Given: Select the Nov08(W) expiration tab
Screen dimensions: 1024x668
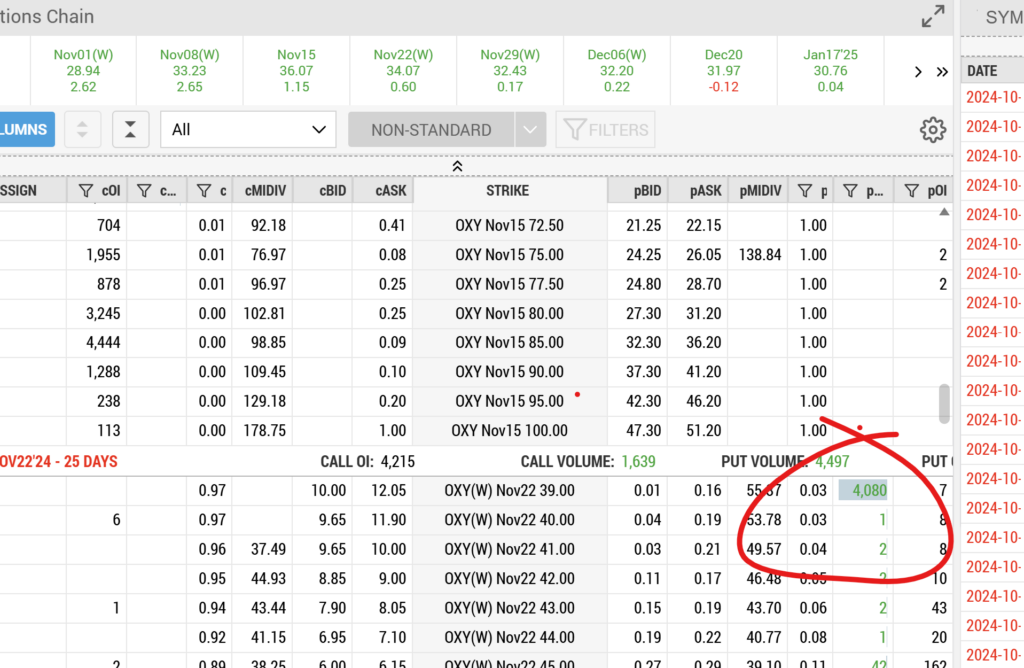Looking at the screenshot, I should (x=189, y=71).
